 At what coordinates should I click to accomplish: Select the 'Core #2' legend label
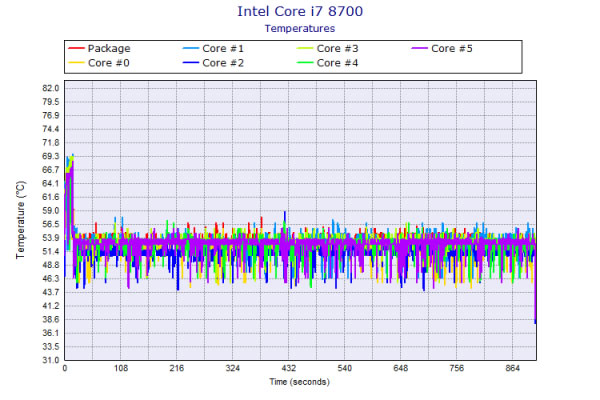point(223,63)
